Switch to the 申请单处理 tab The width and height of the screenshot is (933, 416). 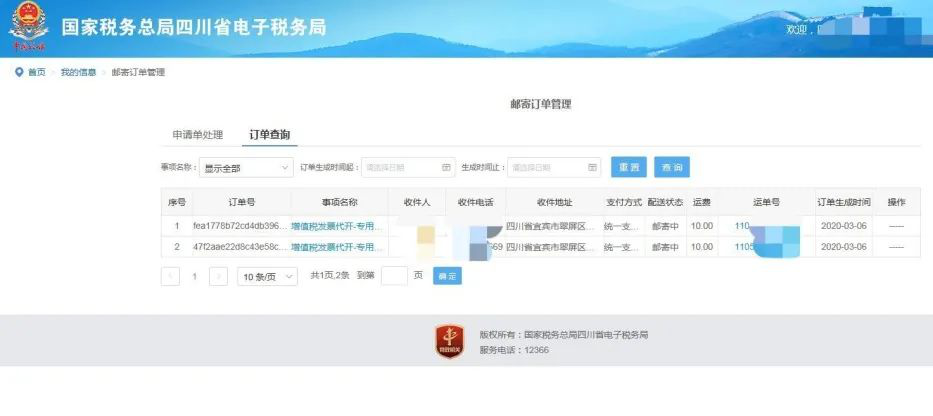click(x=197, y=134)
